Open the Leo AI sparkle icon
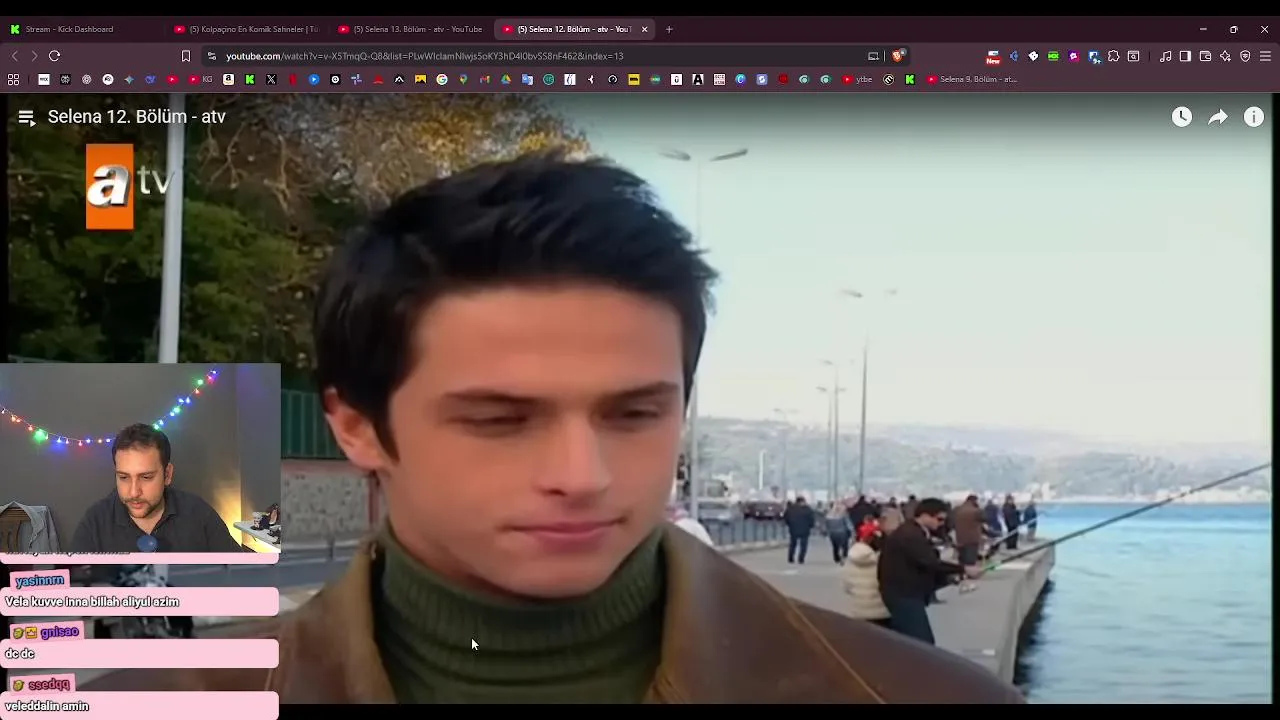This screenshot has height=720, width=1280. coord(1225,56)
